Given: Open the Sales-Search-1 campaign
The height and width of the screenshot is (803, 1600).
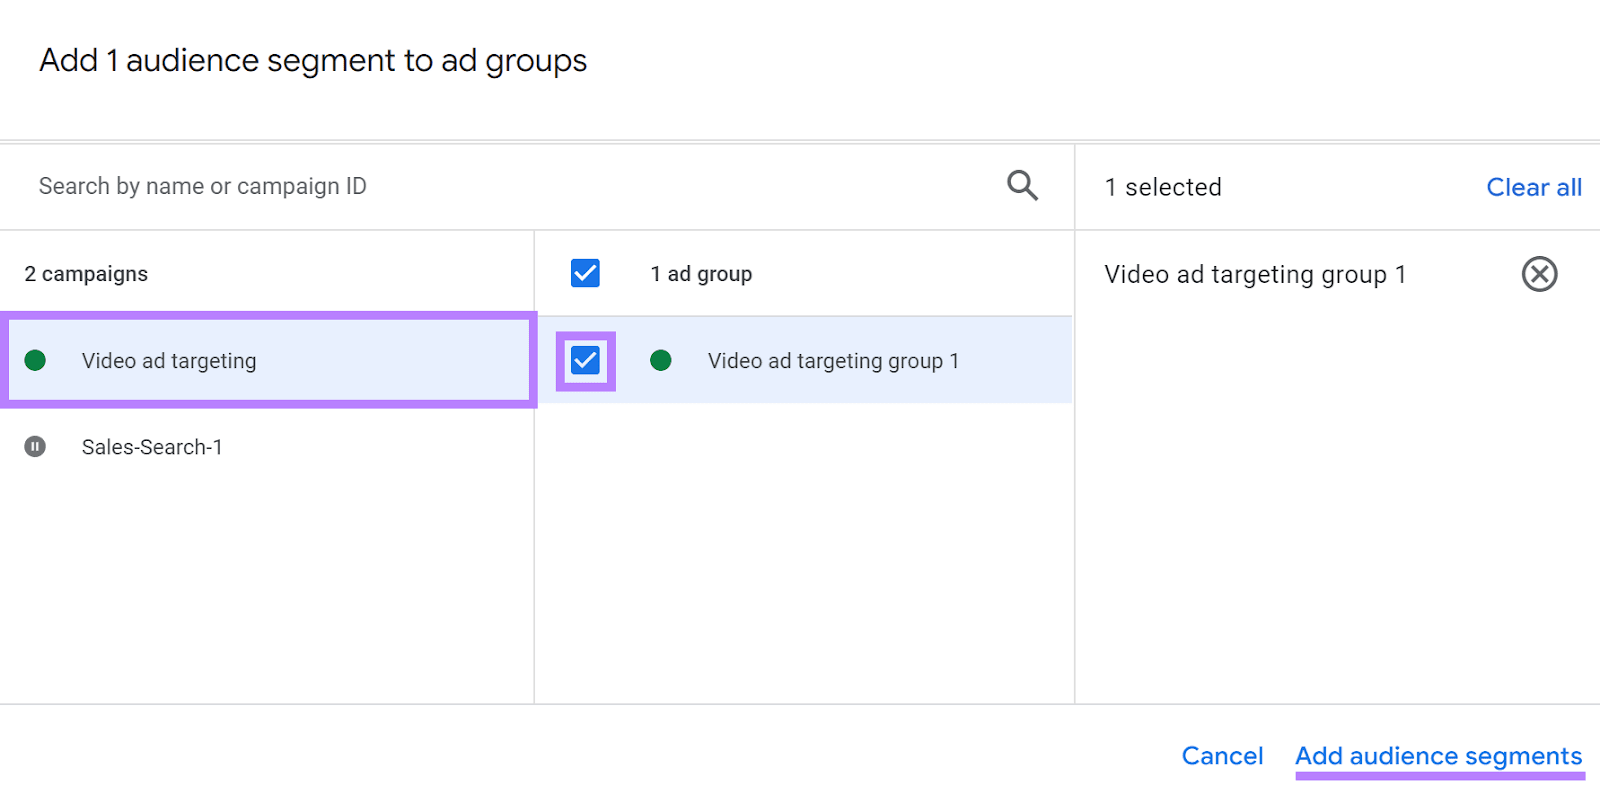Looking at the screenshot, I should 152,447.
